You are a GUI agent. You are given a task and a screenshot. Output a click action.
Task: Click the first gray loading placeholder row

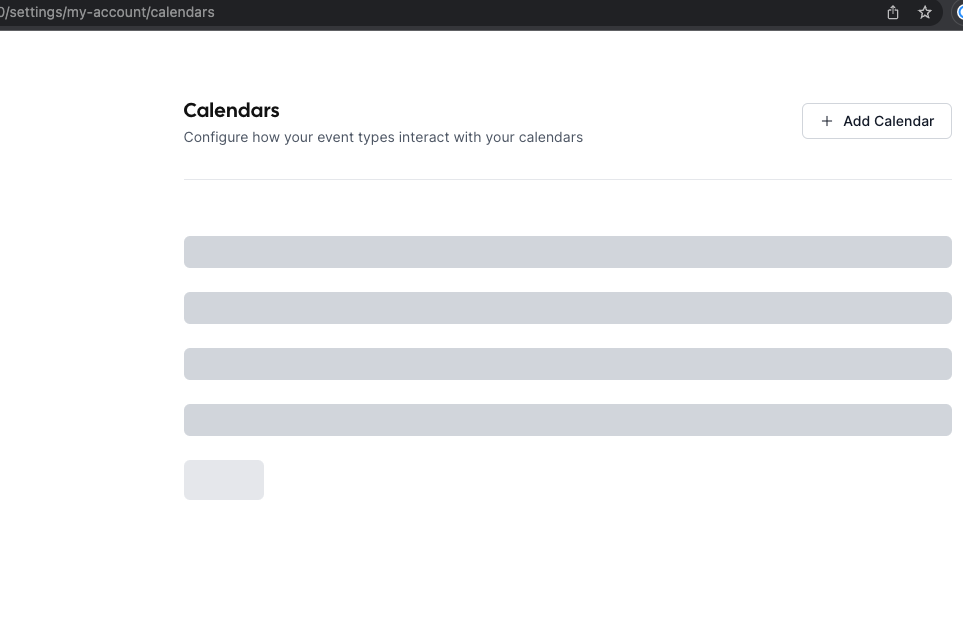coord(567,252)
